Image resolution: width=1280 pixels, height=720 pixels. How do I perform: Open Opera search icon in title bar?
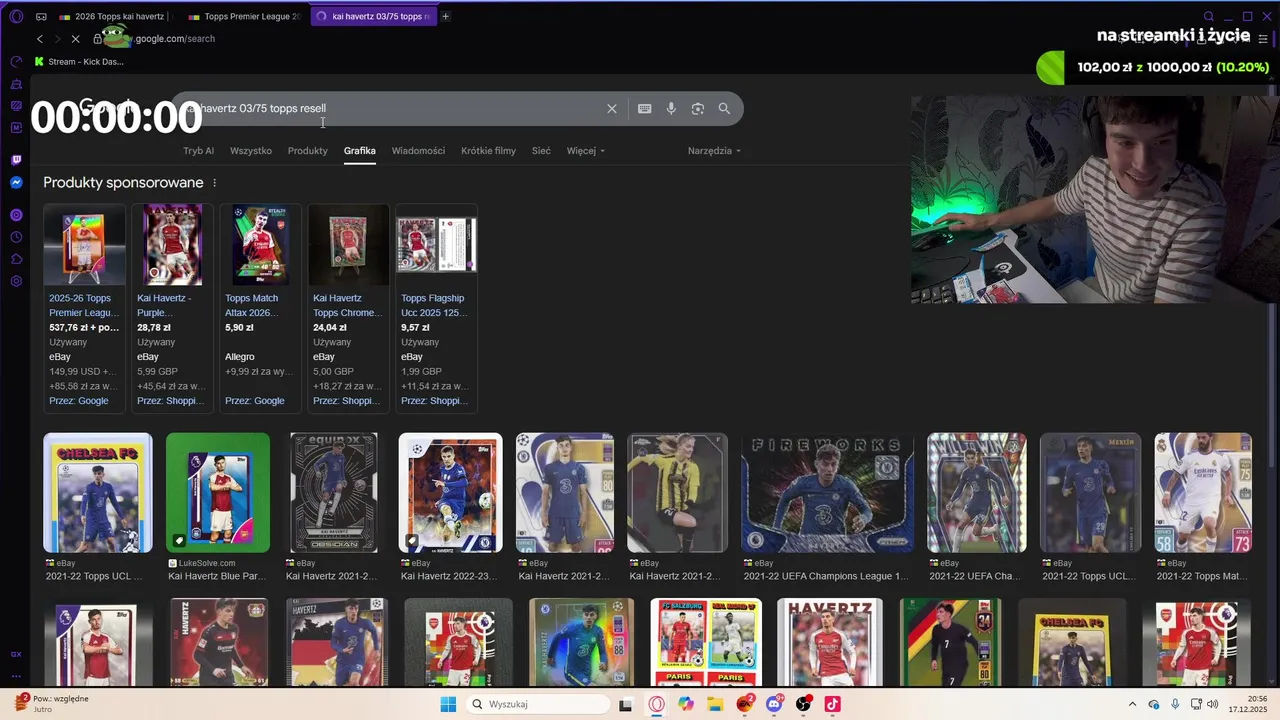(1208, 16)
